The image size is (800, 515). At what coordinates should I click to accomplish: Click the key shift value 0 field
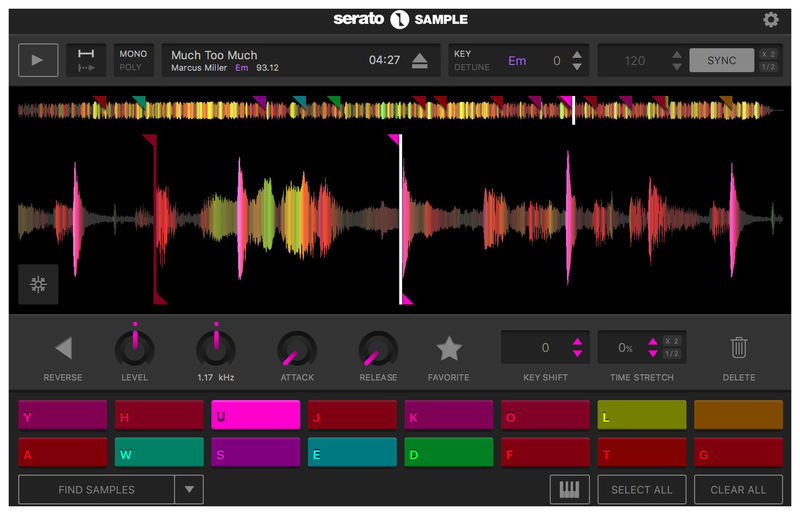pyautogui.click(x=545, y=348)
